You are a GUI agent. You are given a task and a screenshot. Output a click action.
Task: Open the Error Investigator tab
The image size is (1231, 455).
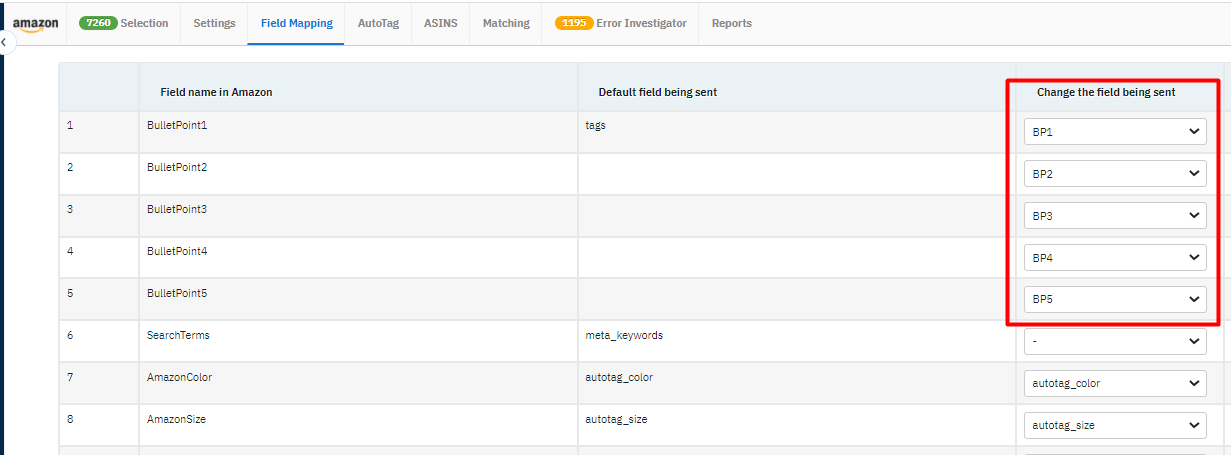pos(620,23)
